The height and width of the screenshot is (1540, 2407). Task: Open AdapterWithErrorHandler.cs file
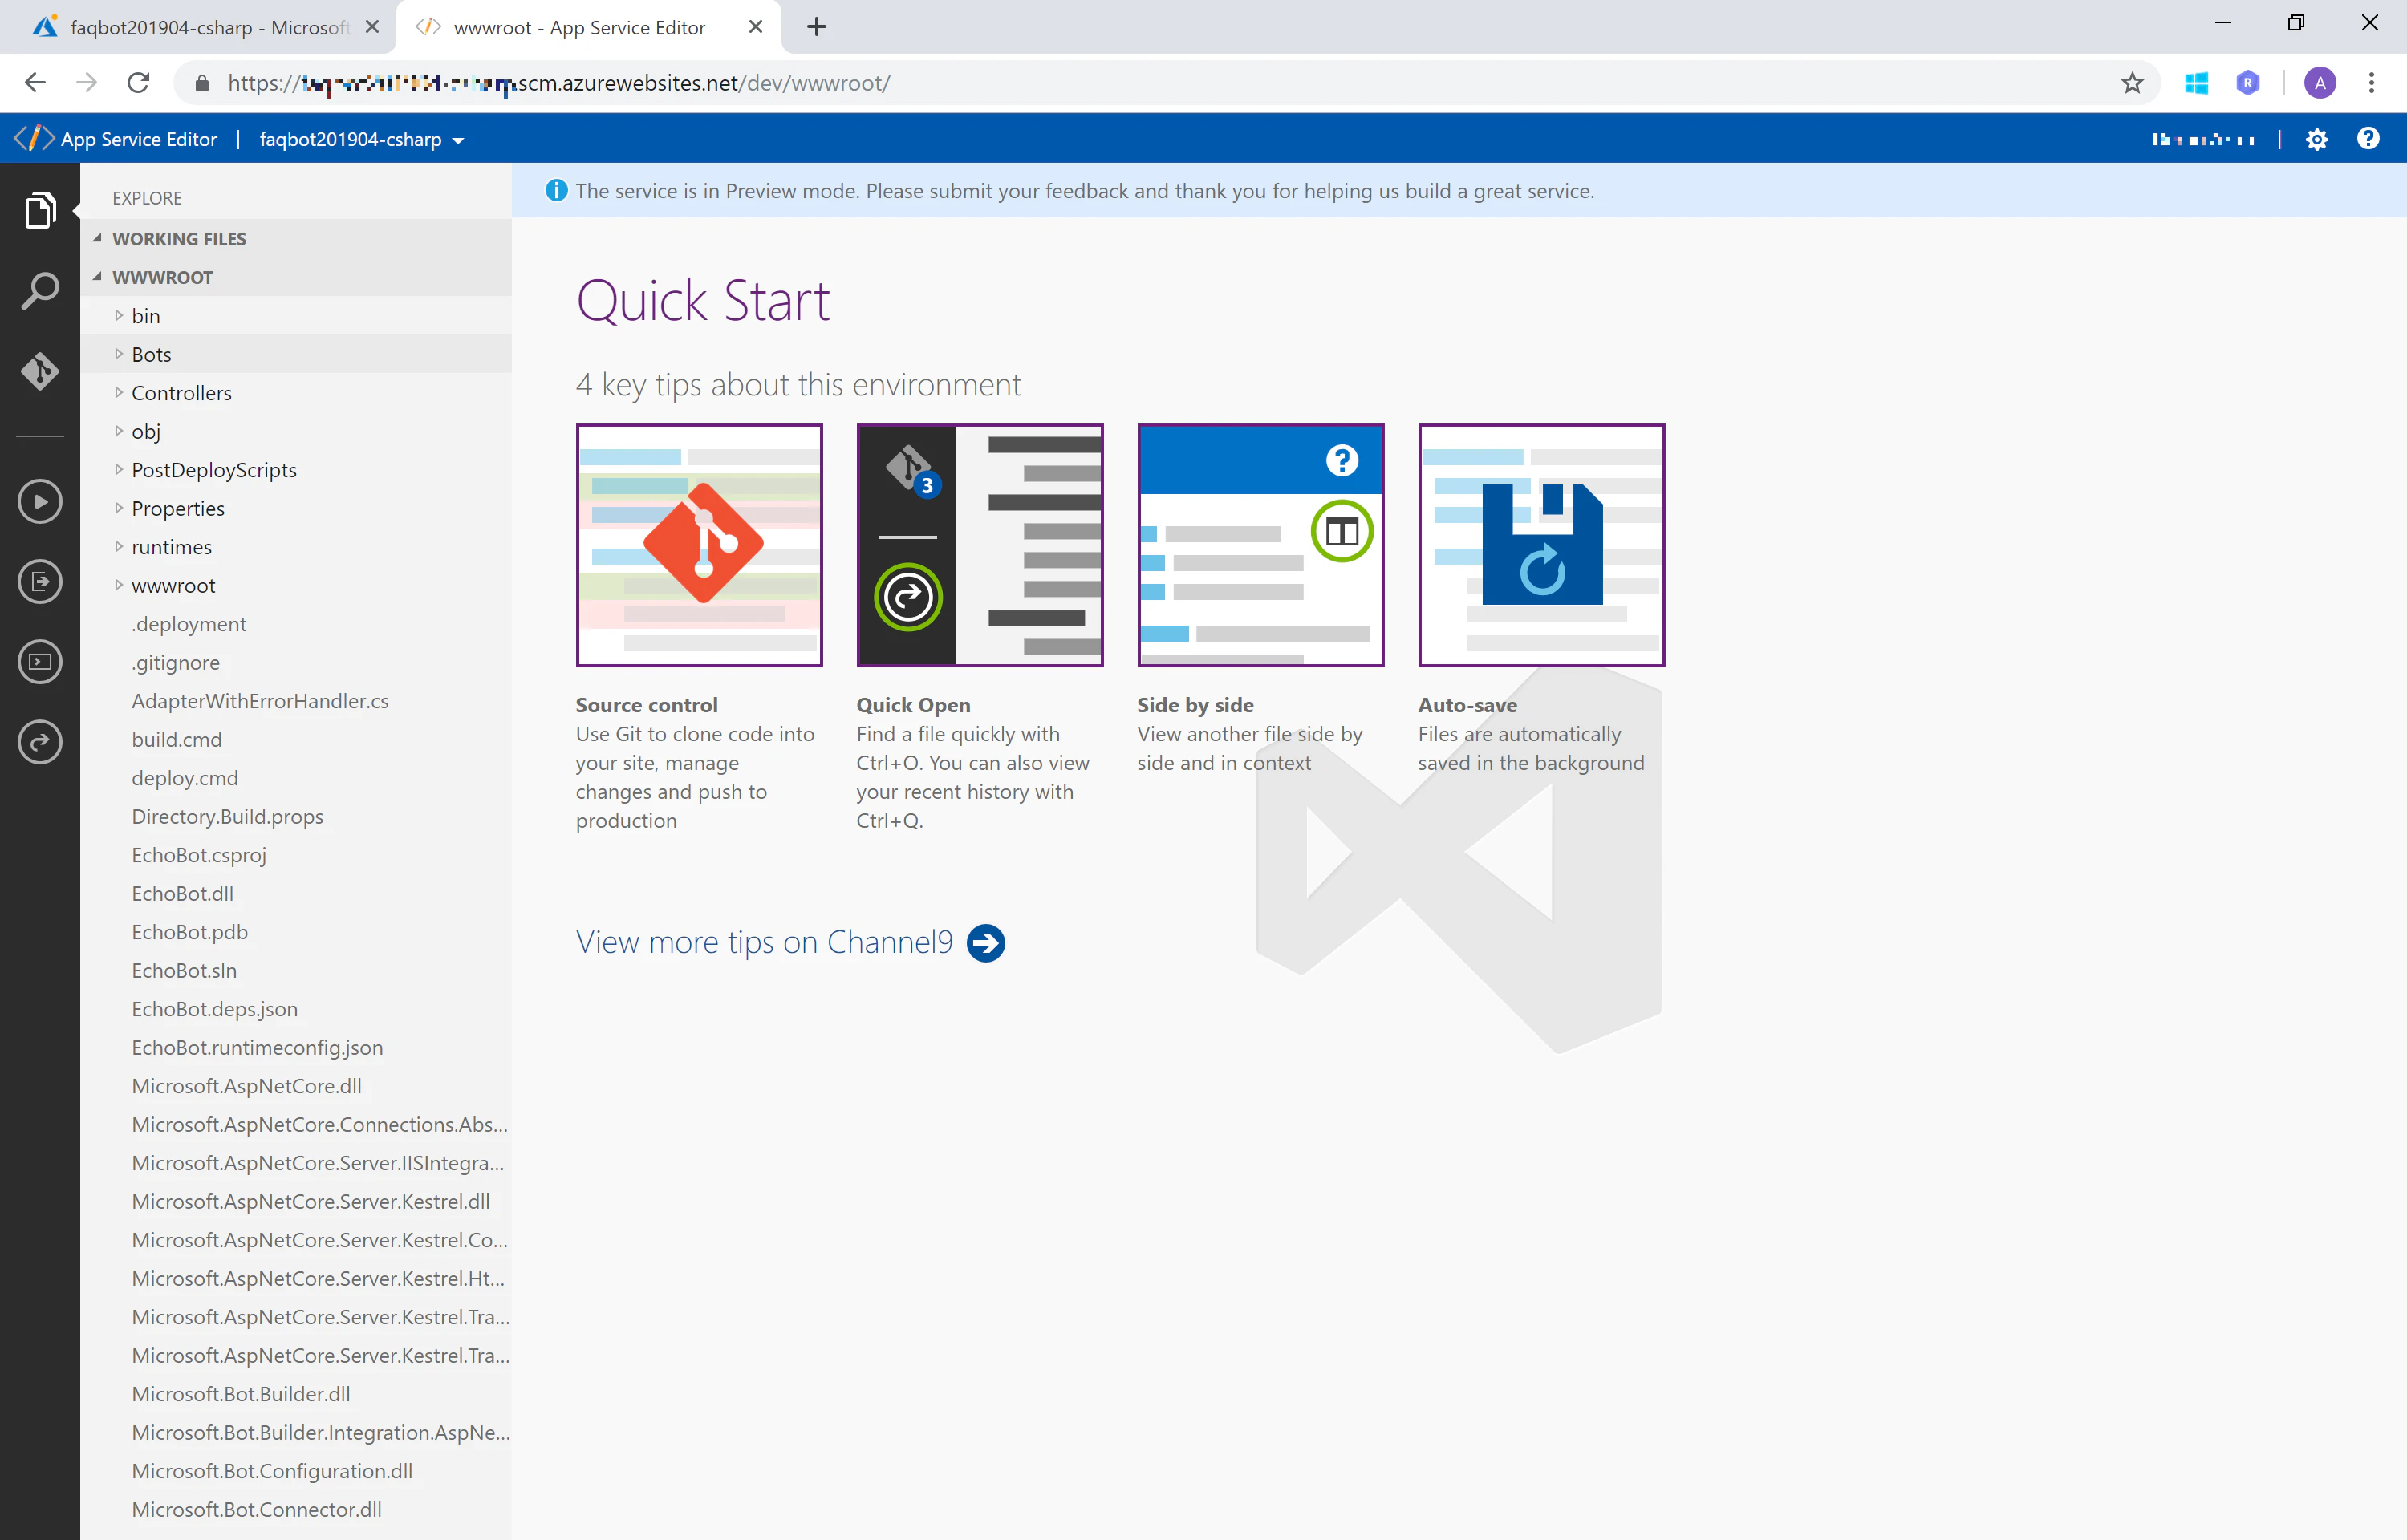click(x=260, y=701)
